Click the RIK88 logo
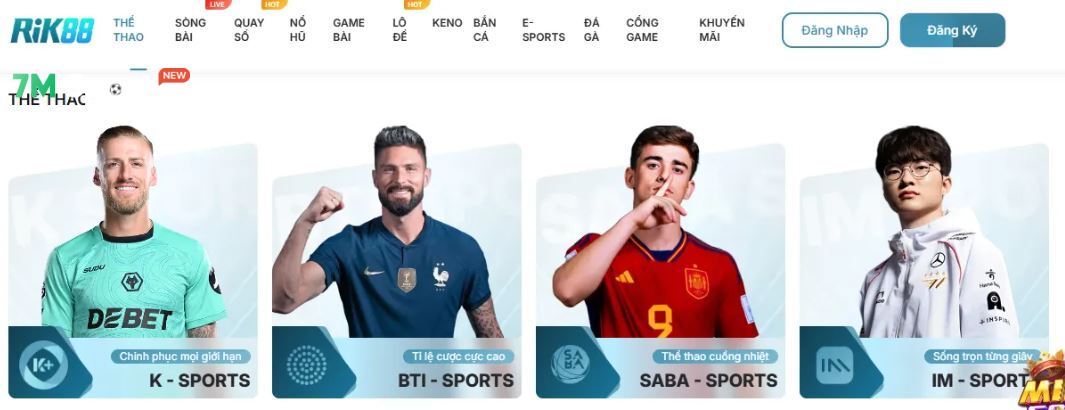Screen dimensions: 1065x410 (52, 31)
